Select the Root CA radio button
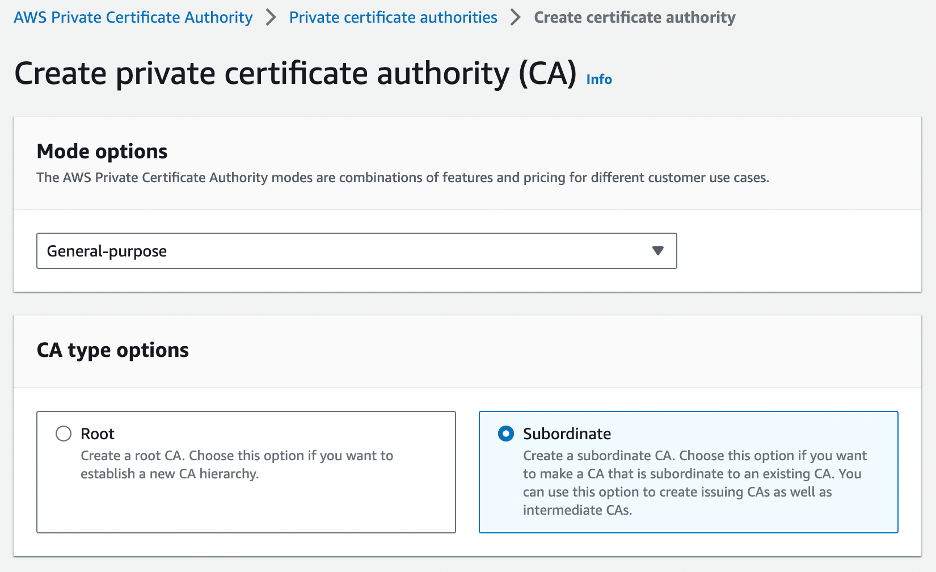The height and width of the screenshot is (572, 936). (63, 433)
